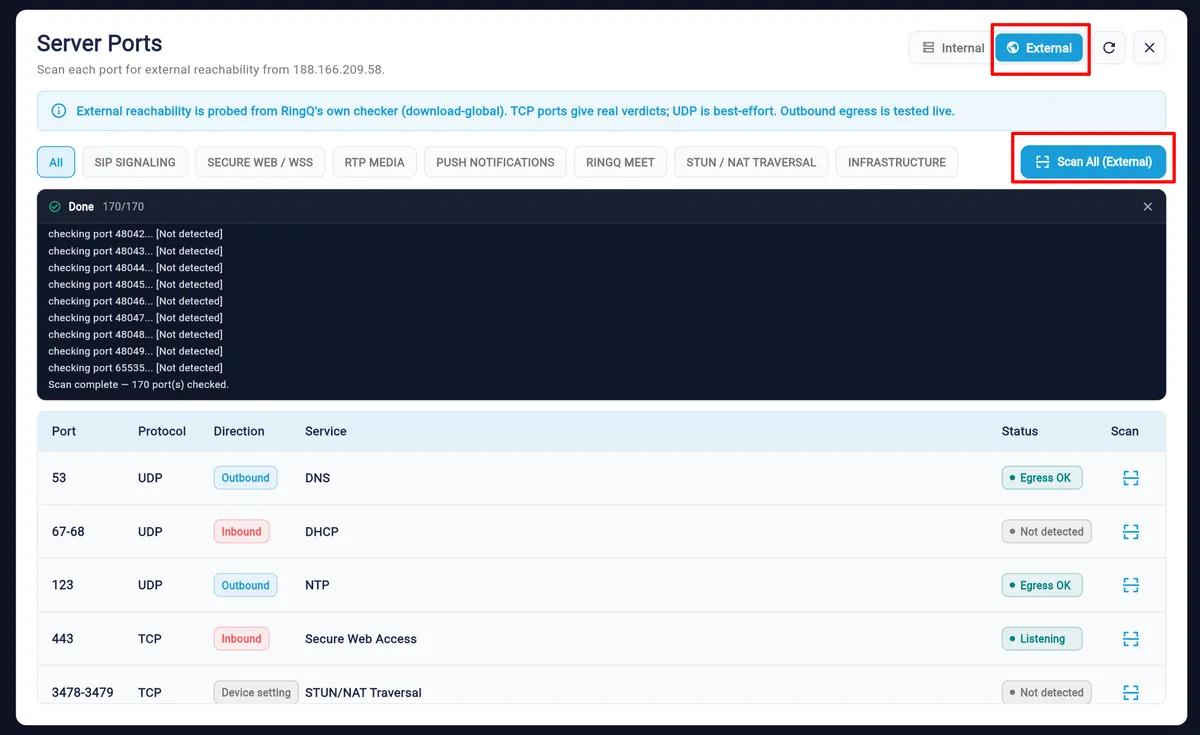Scan port 67-68 DHCP row icon
This screenshot has width=1200, height=735.
pyautogui.click(x=1131, y=532)
